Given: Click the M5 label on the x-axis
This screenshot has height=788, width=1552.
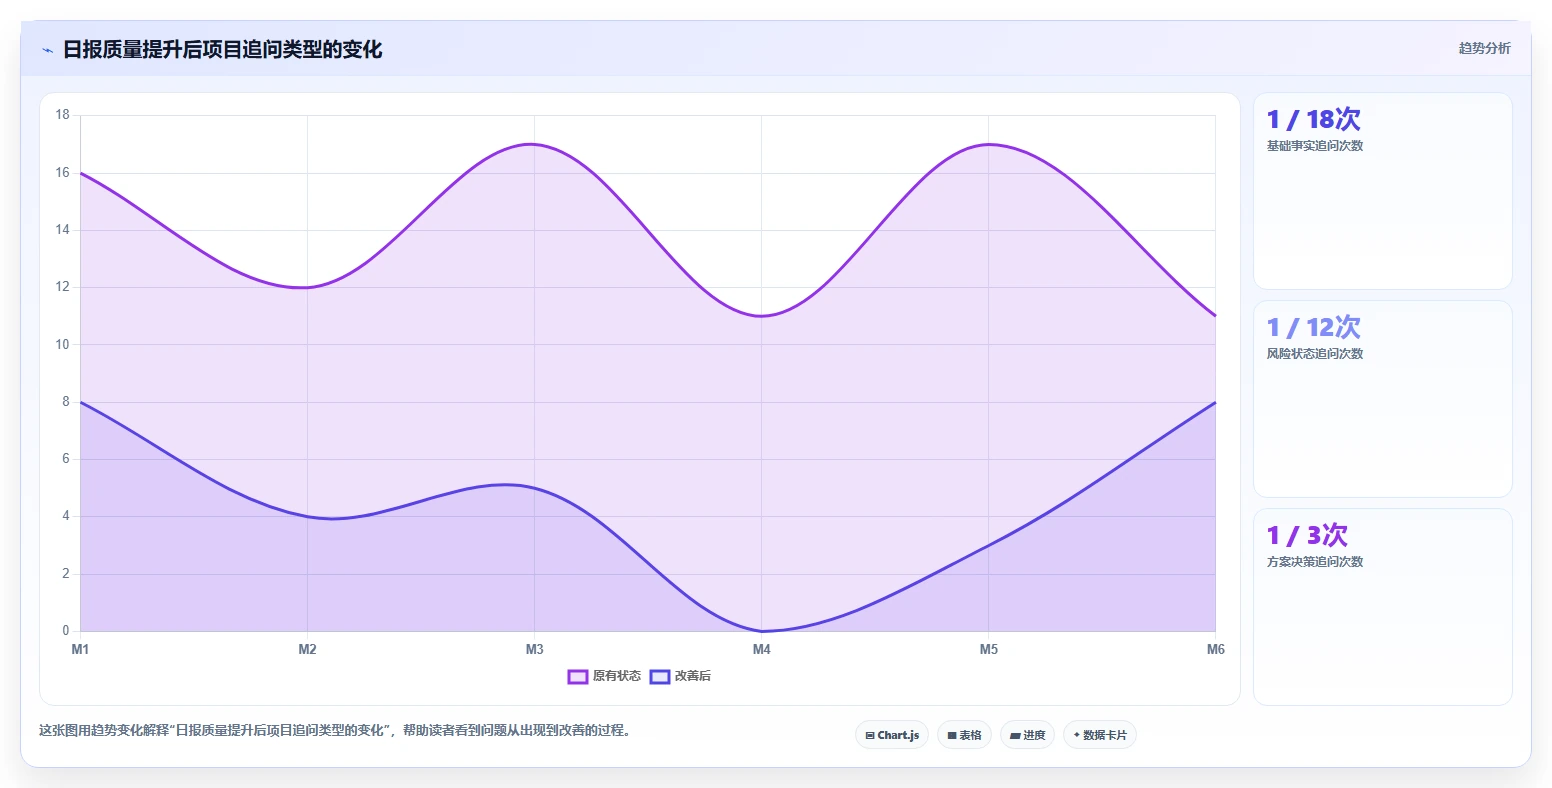Looking at the screenshot, I should pyautogui.click(x=988, y=650).
